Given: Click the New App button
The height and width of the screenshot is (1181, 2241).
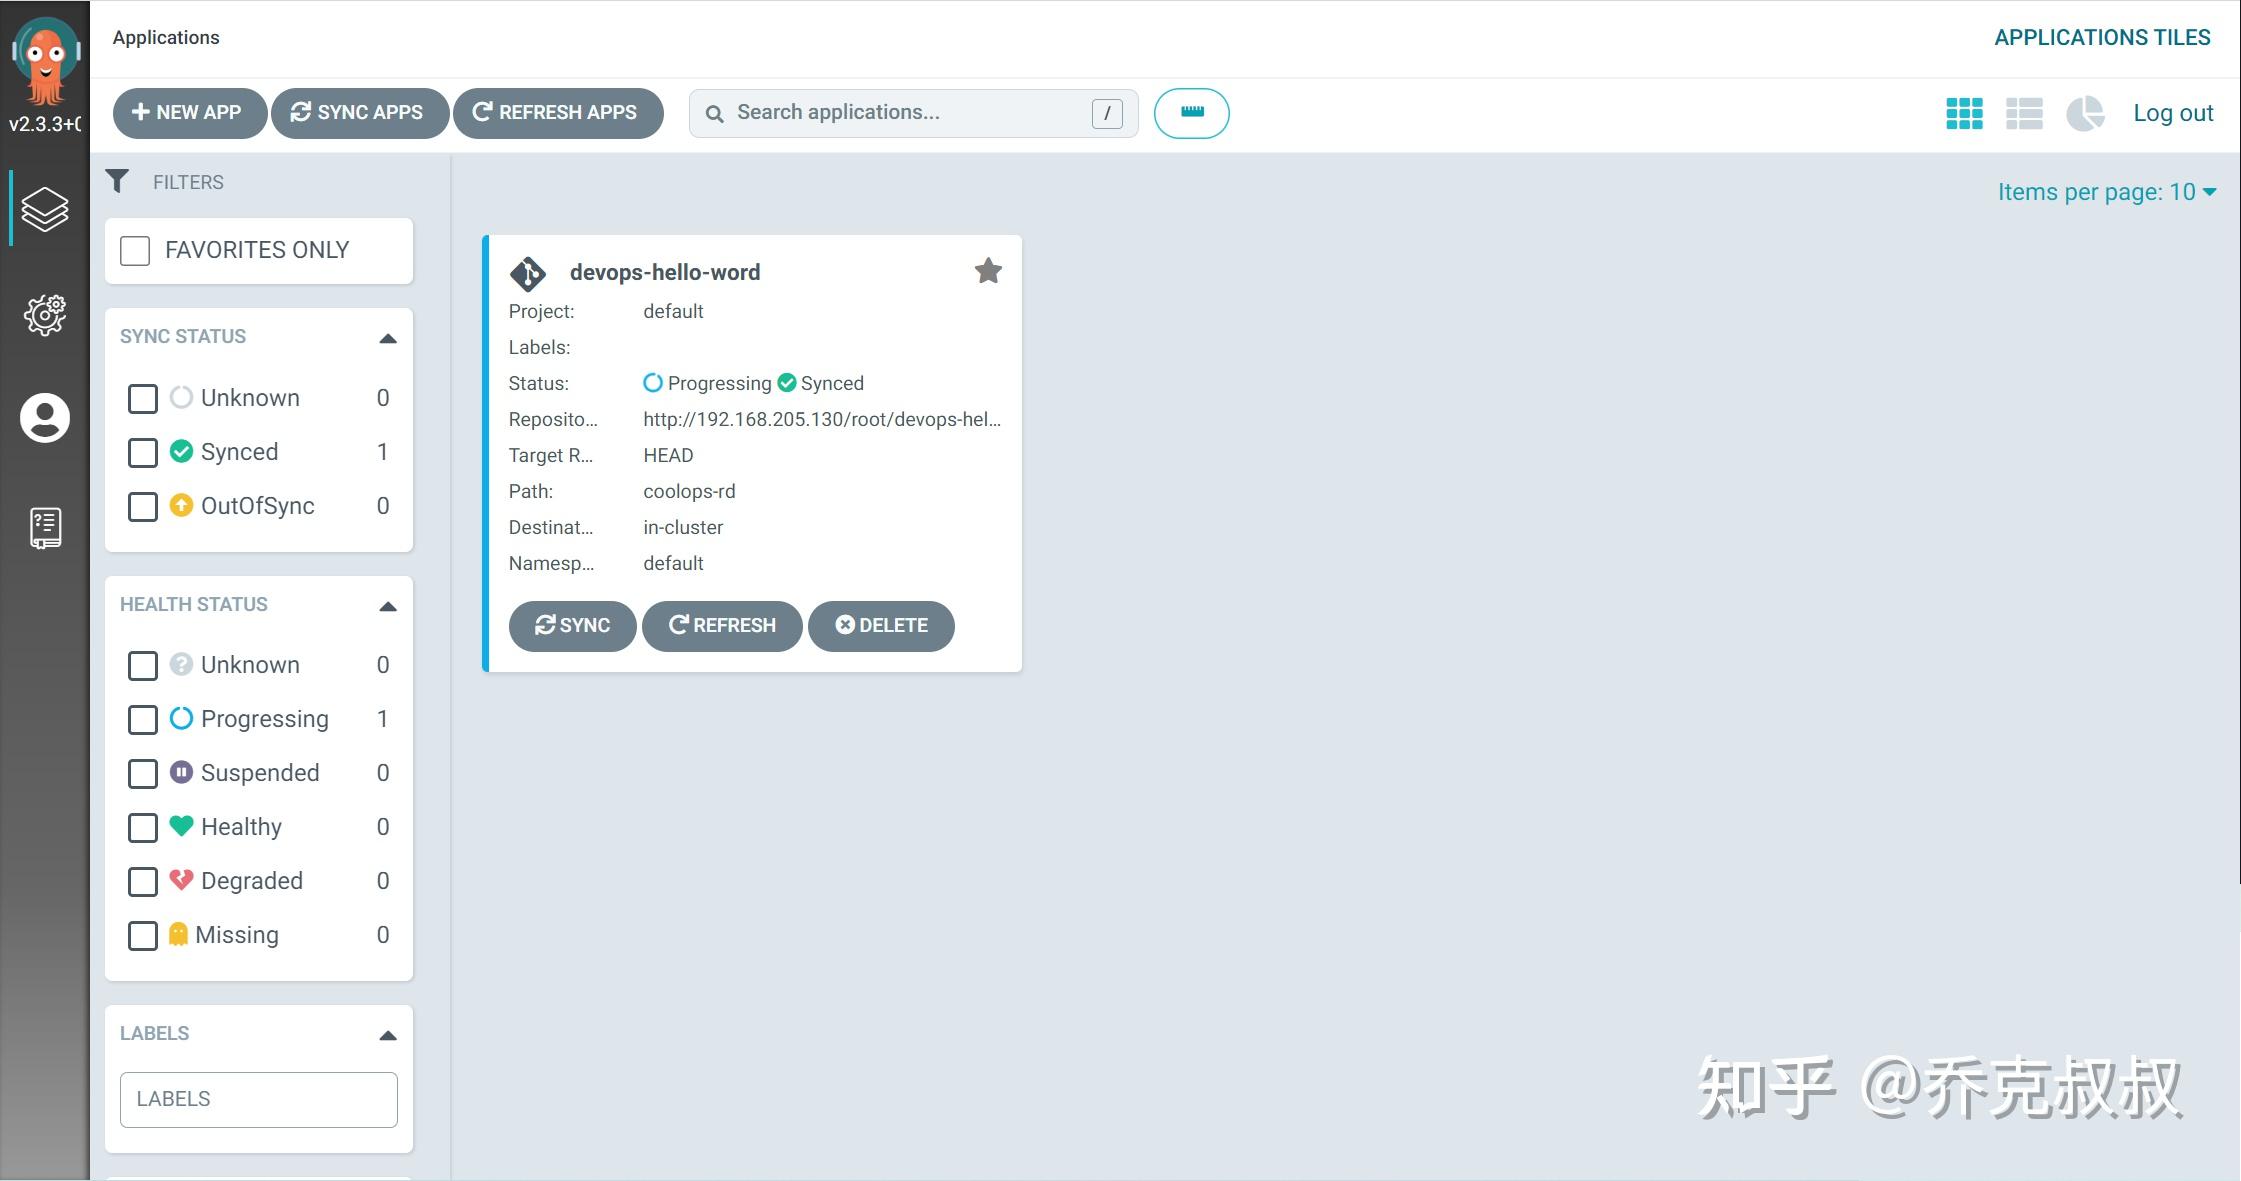Looking at the screenshot, I should pyautogui.click(x=188, y=113).
